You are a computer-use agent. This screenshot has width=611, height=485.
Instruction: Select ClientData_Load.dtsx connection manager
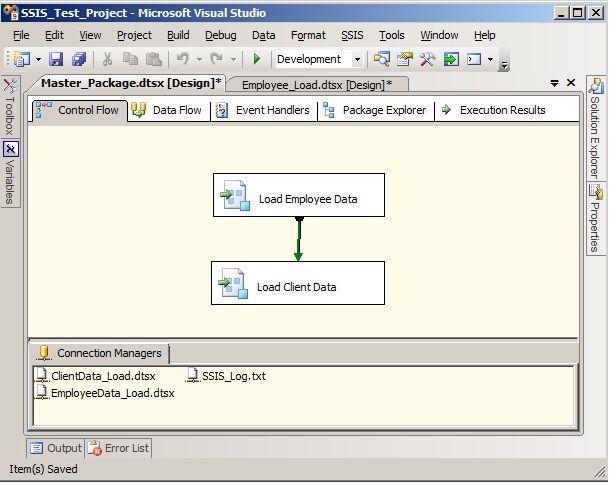click(96, 376)
